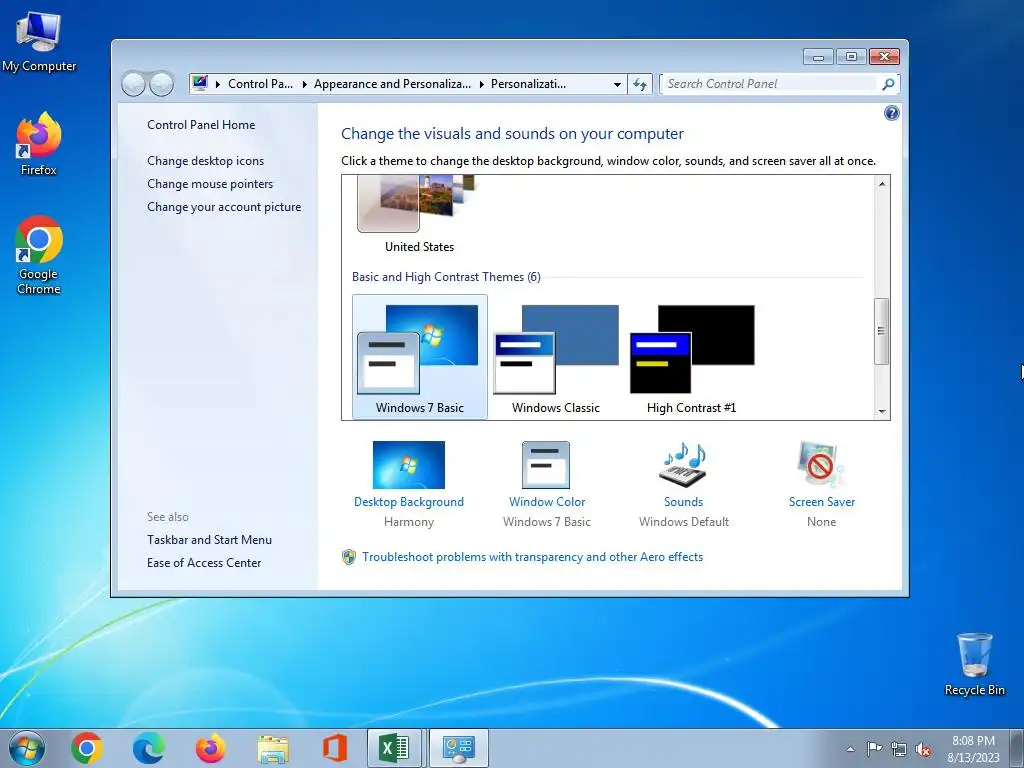Select the High Contrast #1 theme
Viewport: 1024px width, 768px height.
click(692, 357)
